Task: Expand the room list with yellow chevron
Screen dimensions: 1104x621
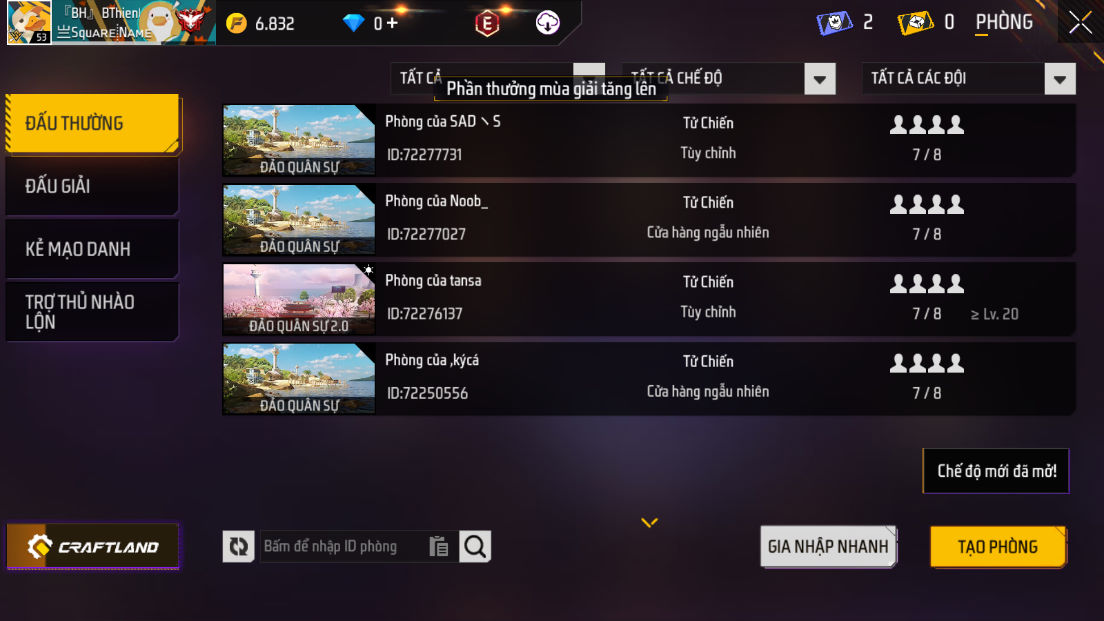Action: pos(649,522)
